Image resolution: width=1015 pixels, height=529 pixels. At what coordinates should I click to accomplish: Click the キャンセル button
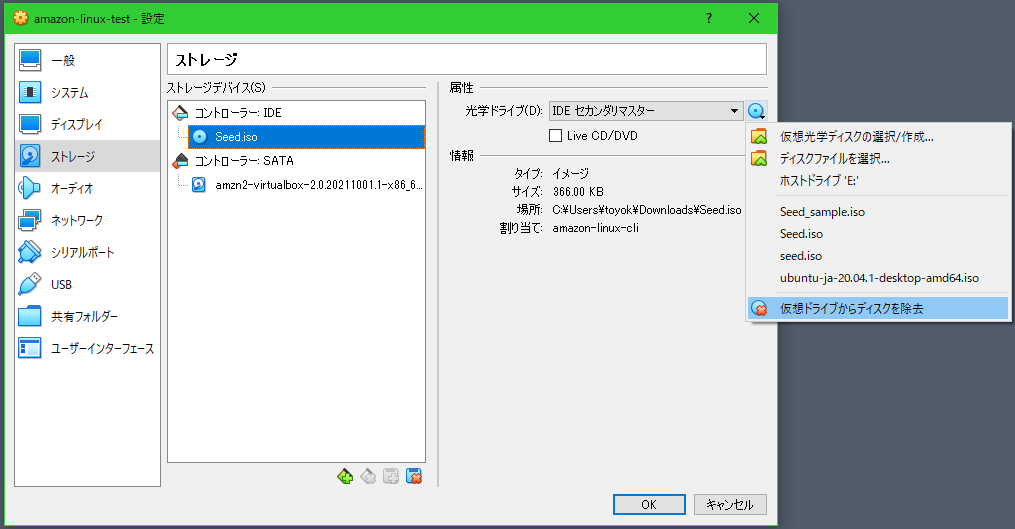pyautogui.click(x=730, y=504)
